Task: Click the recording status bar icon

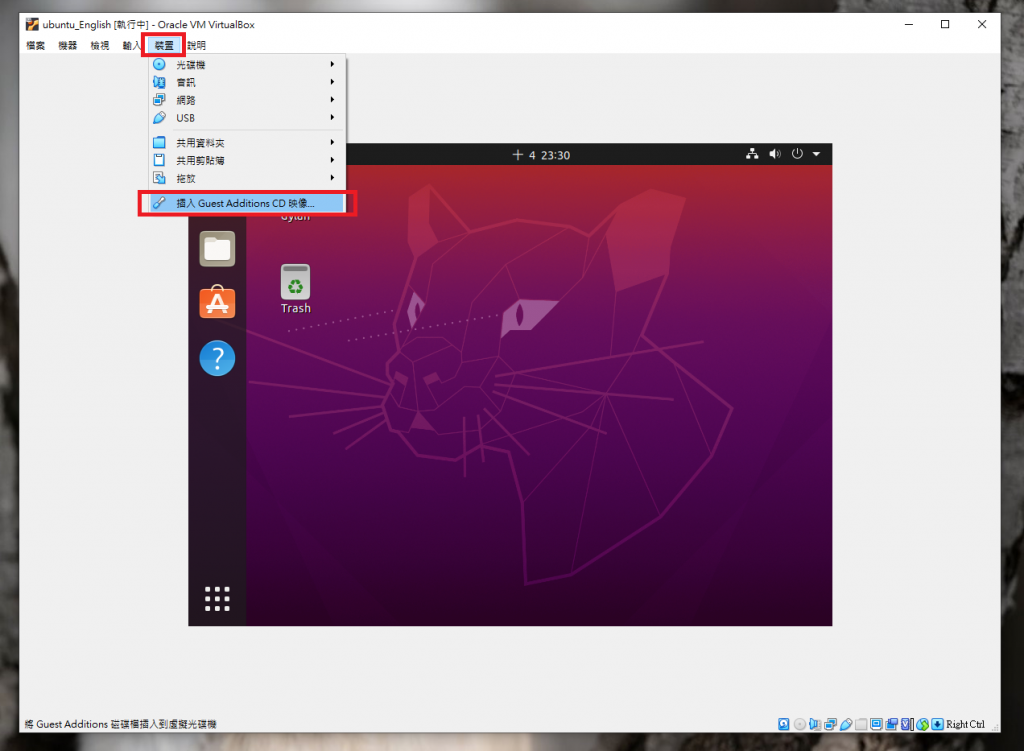Action: click(891, 724)
